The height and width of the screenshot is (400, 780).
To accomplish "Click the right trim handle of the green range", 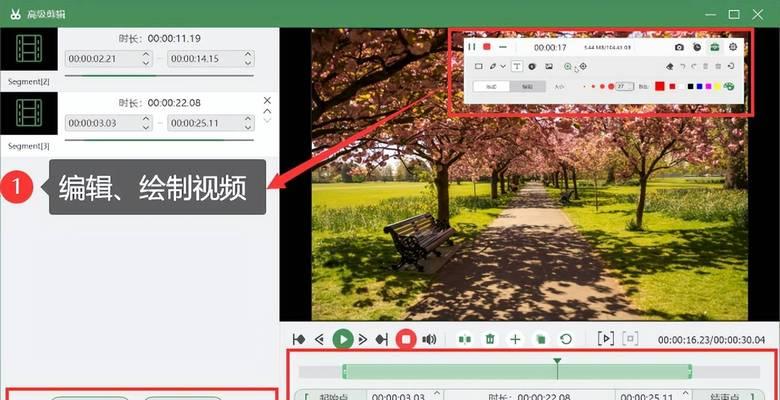I will [x=690, y=372].
